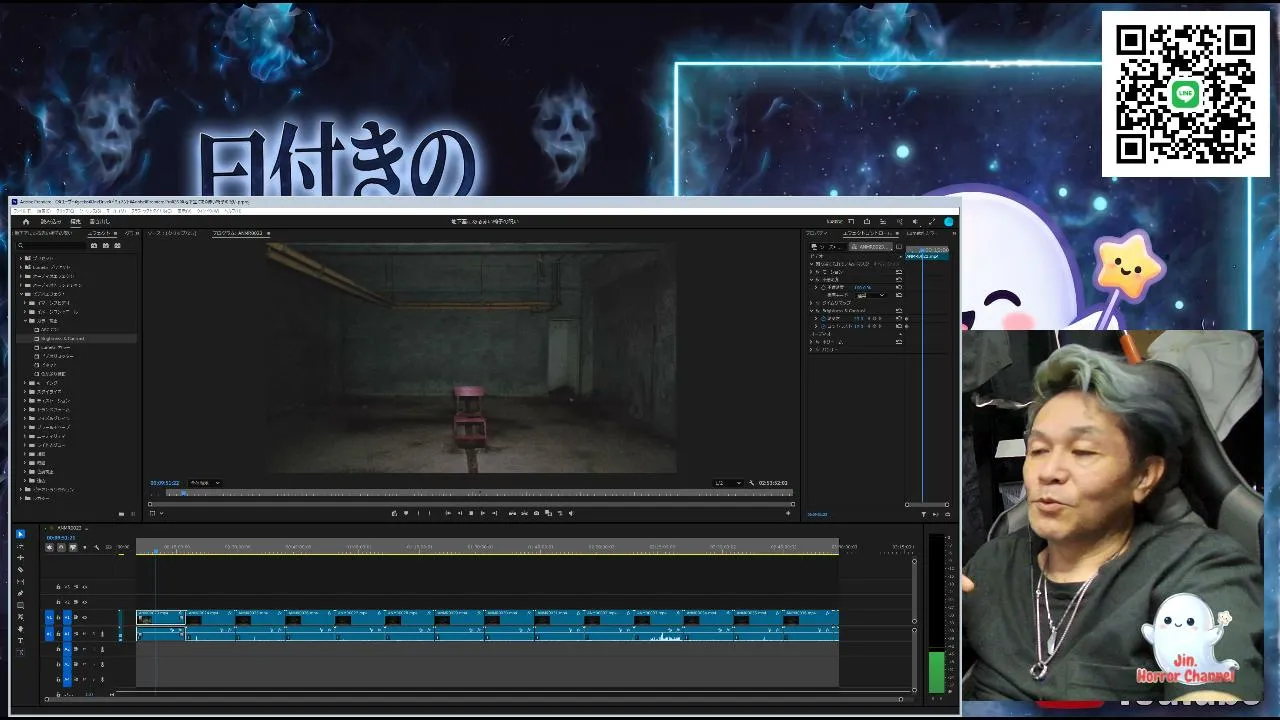
Task: Toggle Snap in timeline magnet button
Action: coord(61,547)
